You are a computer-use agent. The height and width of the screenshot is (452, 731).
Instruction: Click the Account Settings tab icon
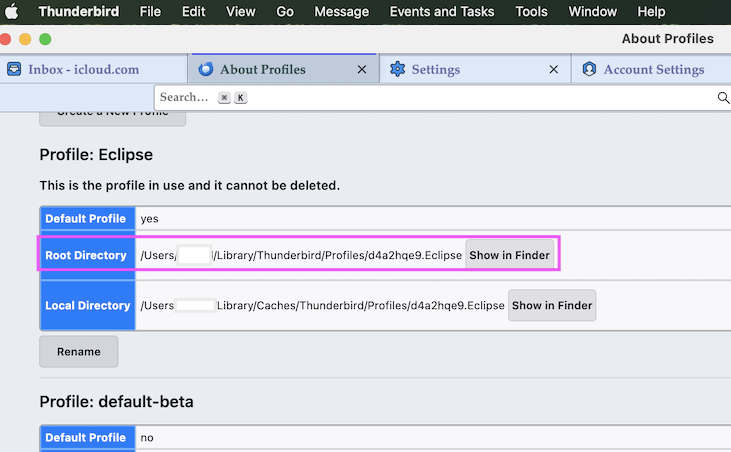point(589,70)
